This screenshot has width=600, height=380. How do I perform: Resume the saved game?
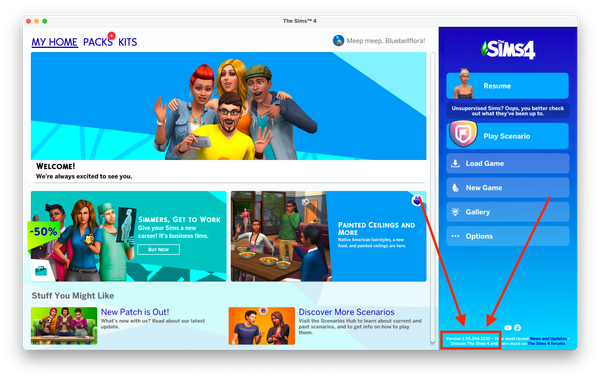(x=507, y=86)
